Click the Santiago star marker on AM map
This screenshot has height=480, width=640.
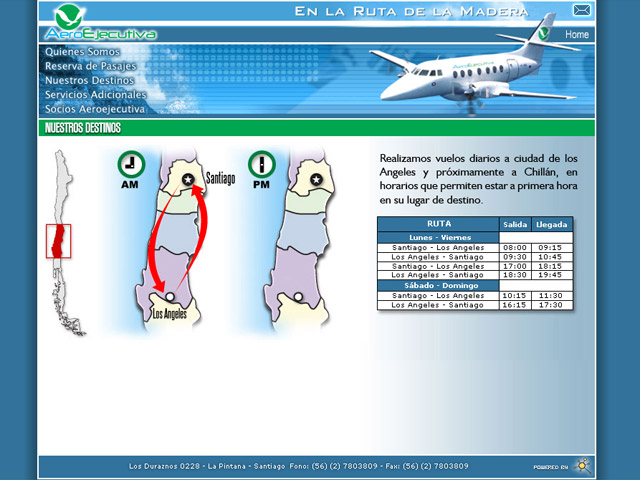[187, 180]
